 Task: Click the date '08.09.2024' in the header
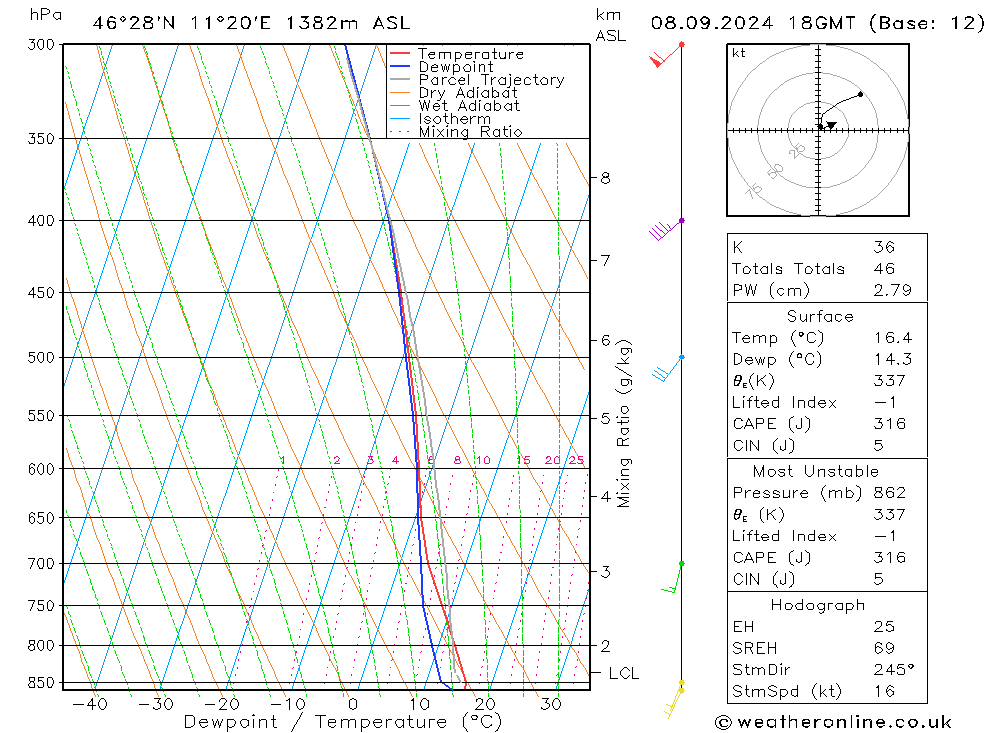pos(712,23)
